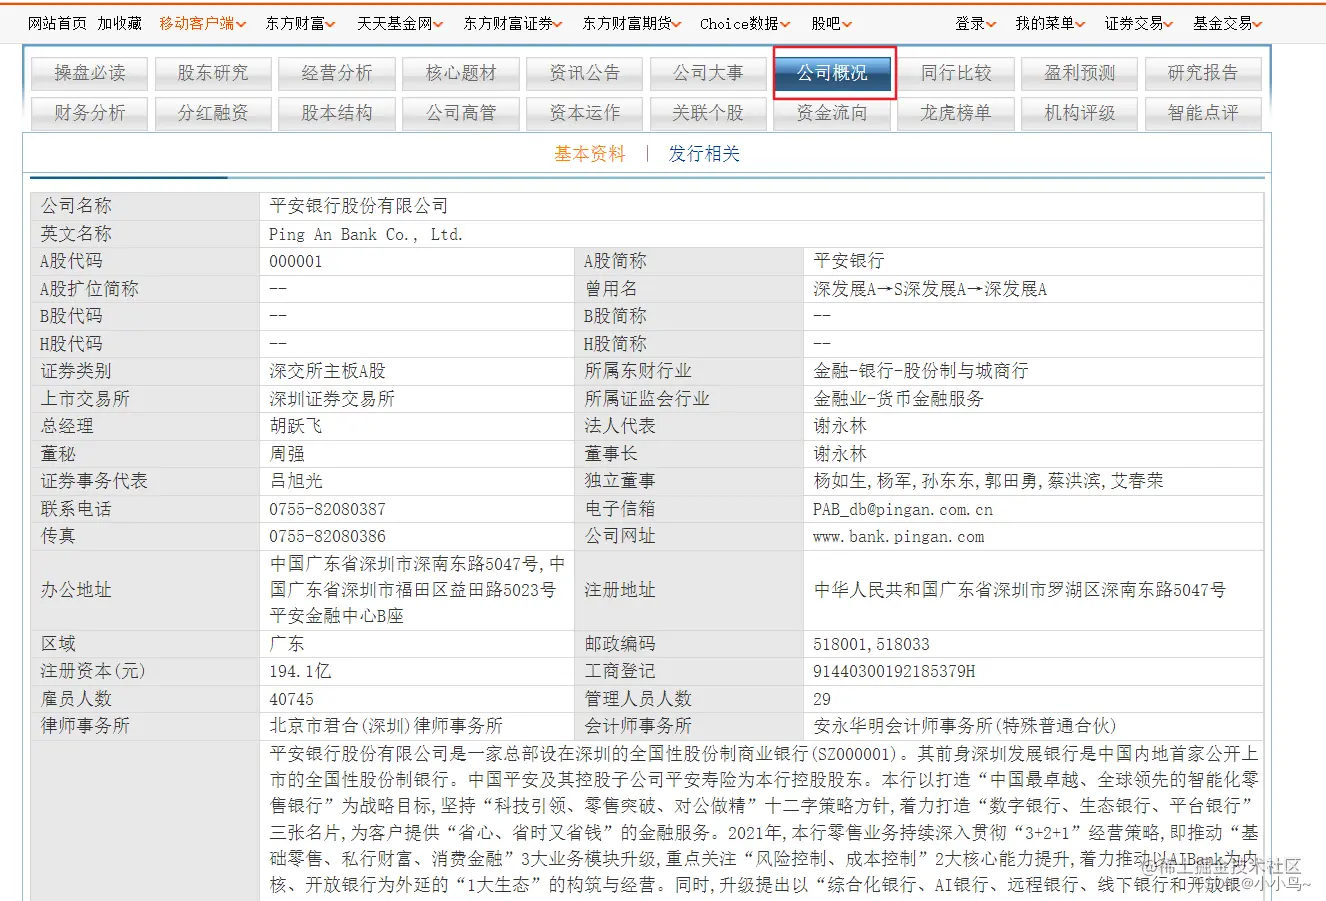Switch to the 同行比较 tab
Screen dimensions: 1326x901
(956, 73)
